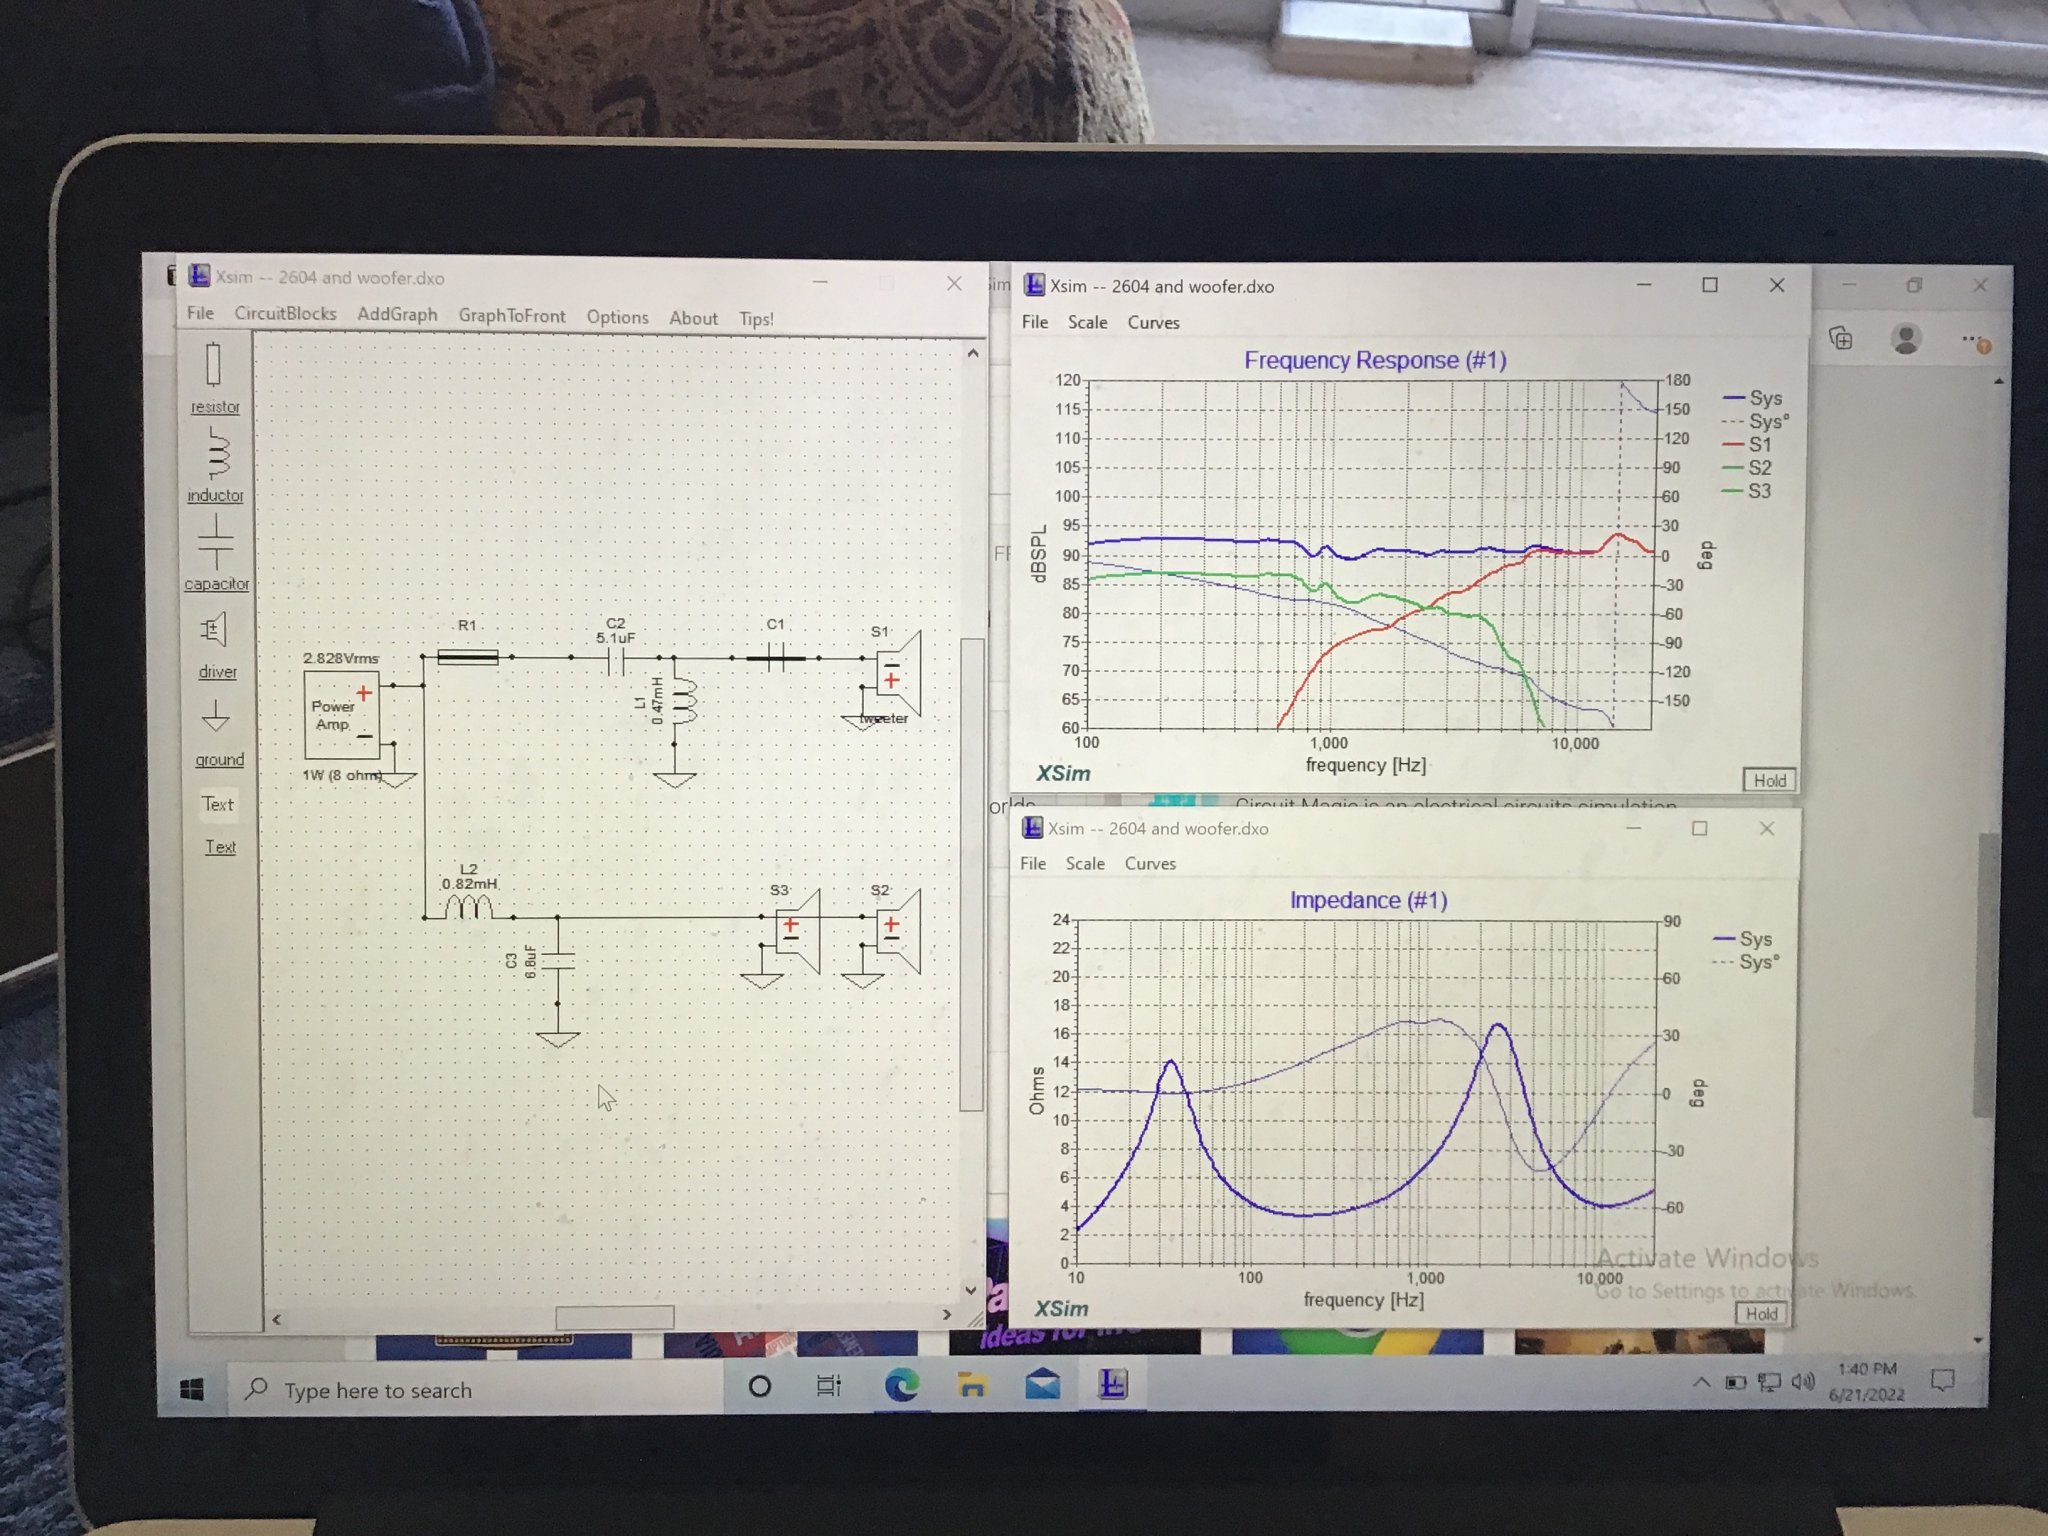The height and width of the screenshot is (1536, 2048).
Task: Select driver S3 in the schematic
Action: point(797,931)
